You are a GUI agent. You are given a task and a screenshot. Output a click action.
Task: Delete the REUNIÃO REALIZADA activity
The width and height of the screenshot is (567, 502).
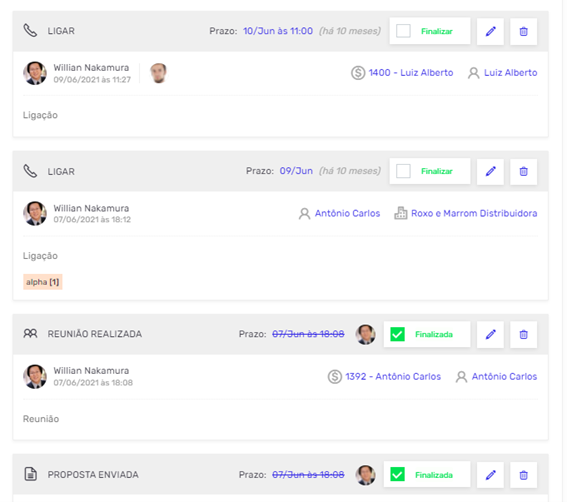pos(523,335)
